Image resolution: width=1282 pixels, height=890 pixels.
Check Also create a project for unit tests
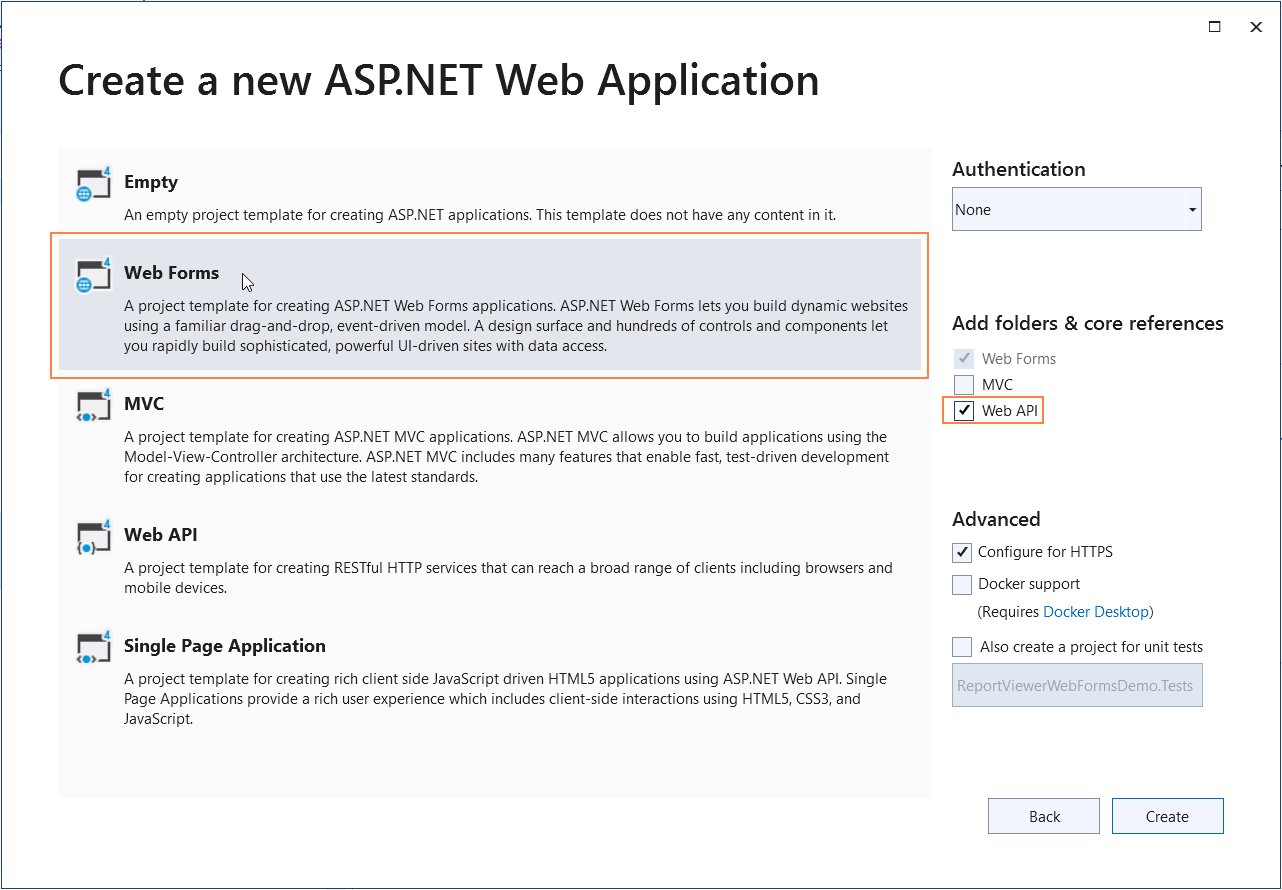962,647
